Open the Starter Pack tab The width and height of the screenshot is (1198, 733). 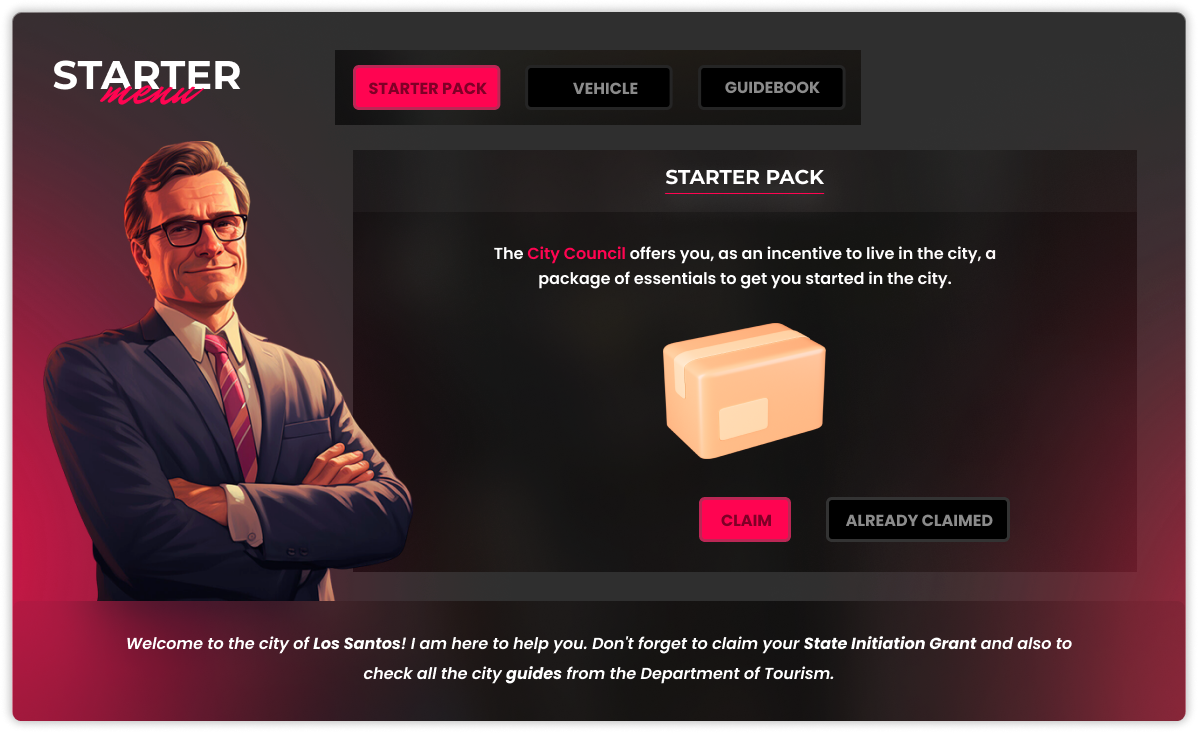click(426, 88)
